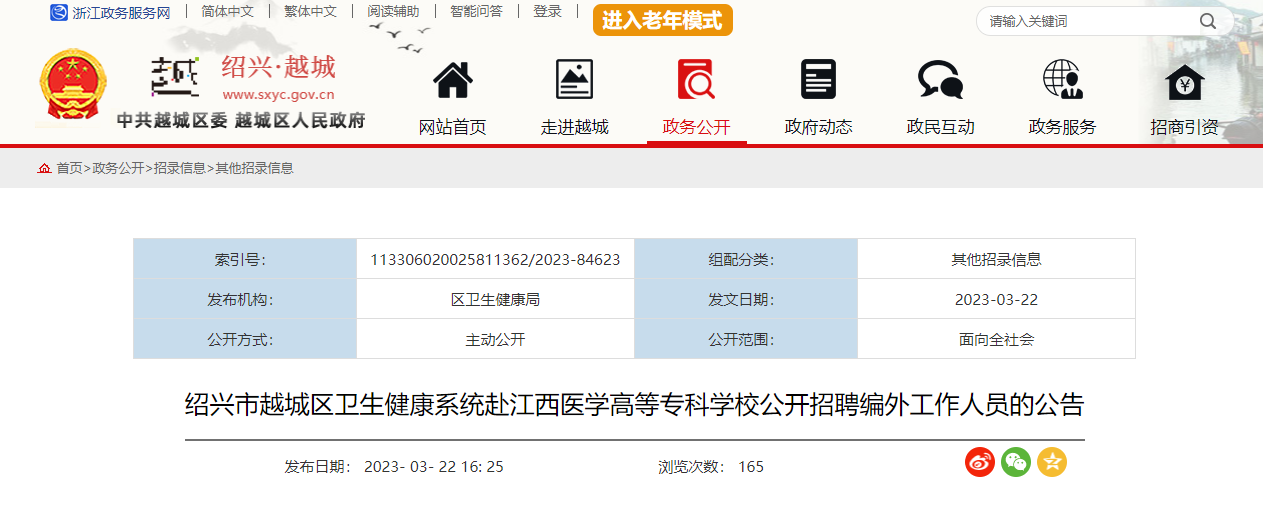Viewport: 1263px width, 505px height.
Task: Open 政务公开 menu item
Action: [696, 127]
